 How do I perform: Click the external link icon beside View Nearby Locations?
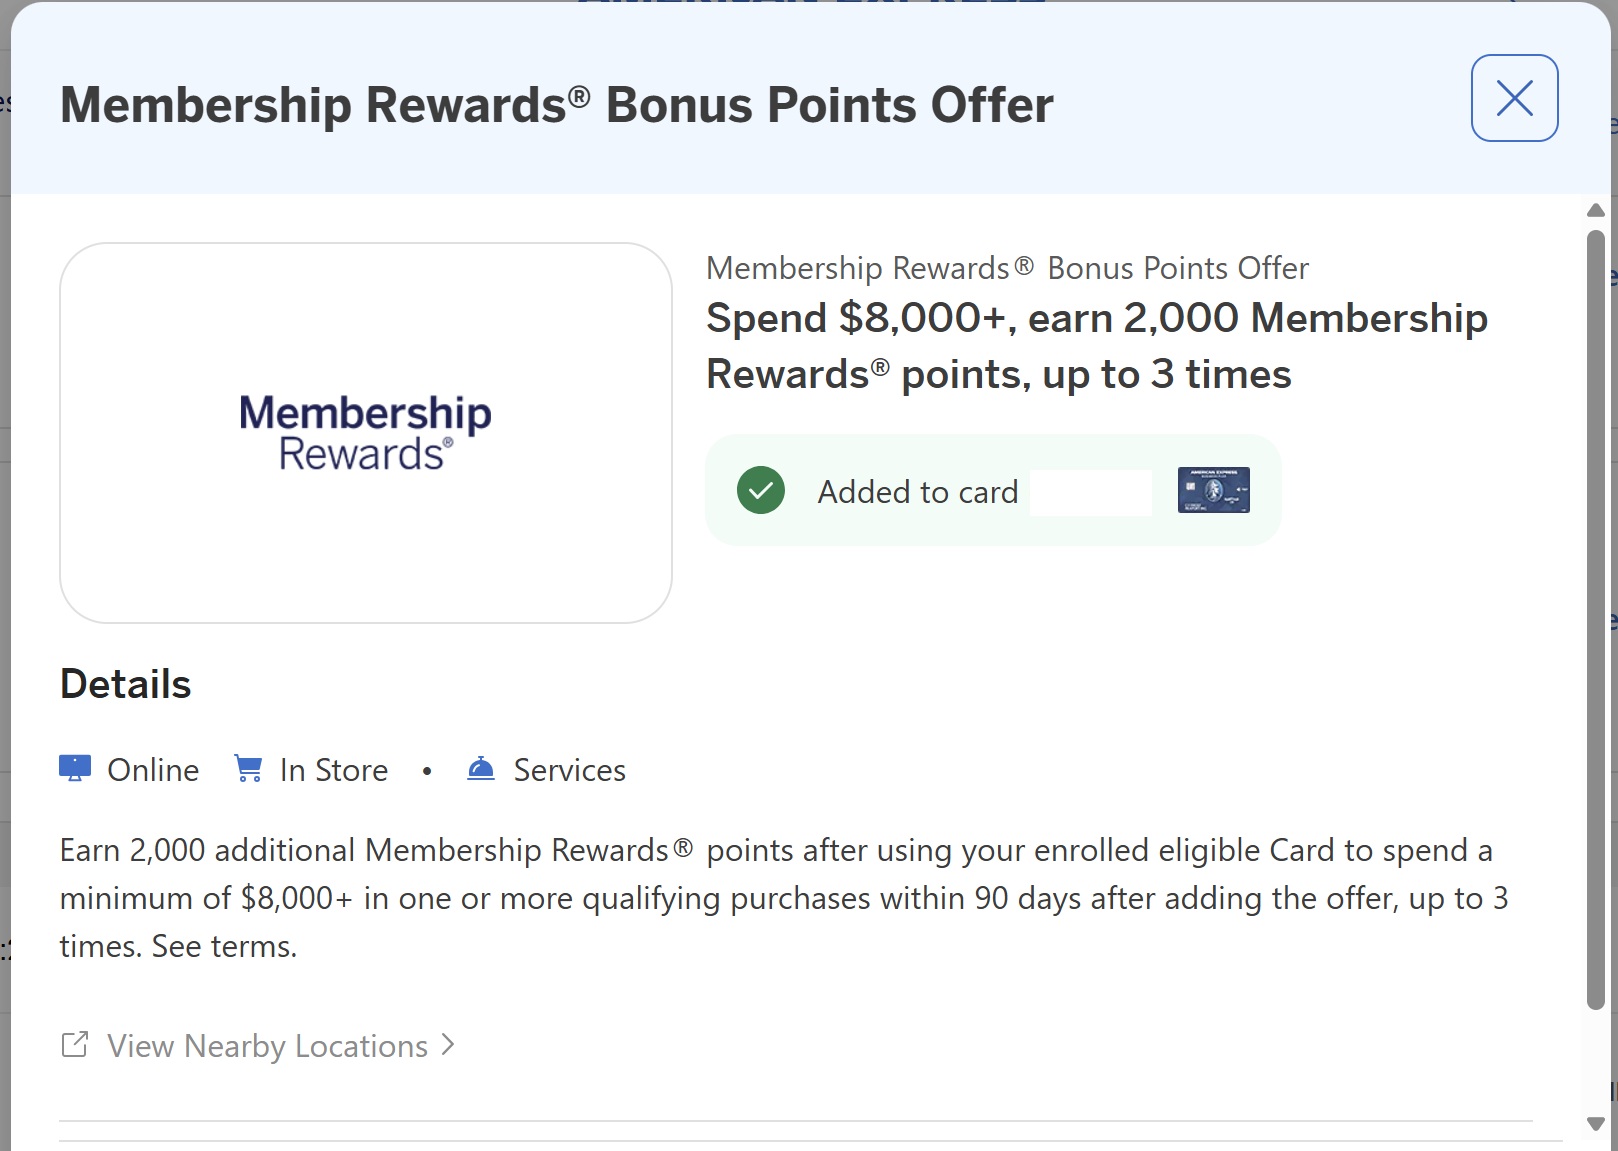click(74, 1044)
